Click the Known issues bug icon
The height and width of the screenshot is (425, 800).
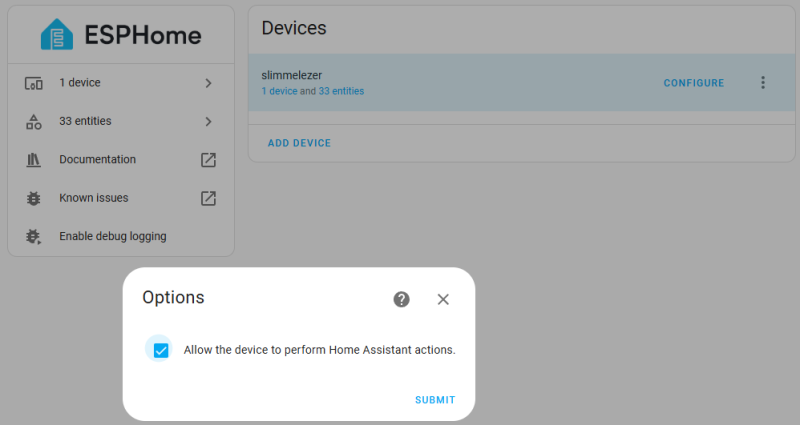click(x=33, y=198)
